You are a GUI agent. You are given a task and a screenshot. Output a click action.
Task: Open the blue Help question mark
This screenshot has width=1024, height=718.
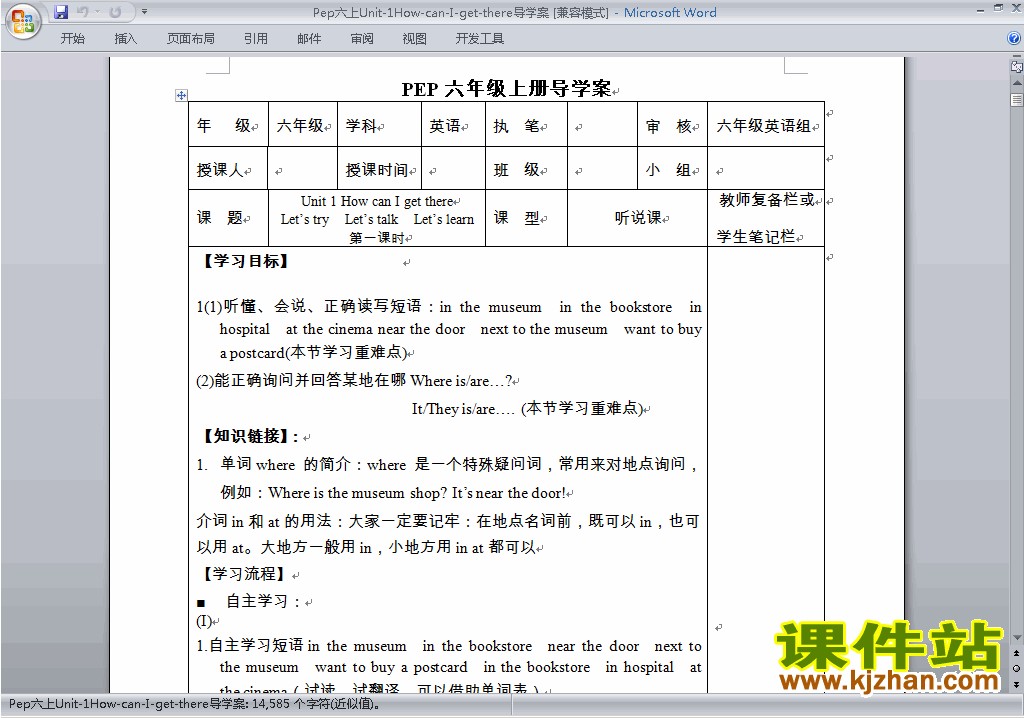pyautogui.click(x=1014, y=39)
